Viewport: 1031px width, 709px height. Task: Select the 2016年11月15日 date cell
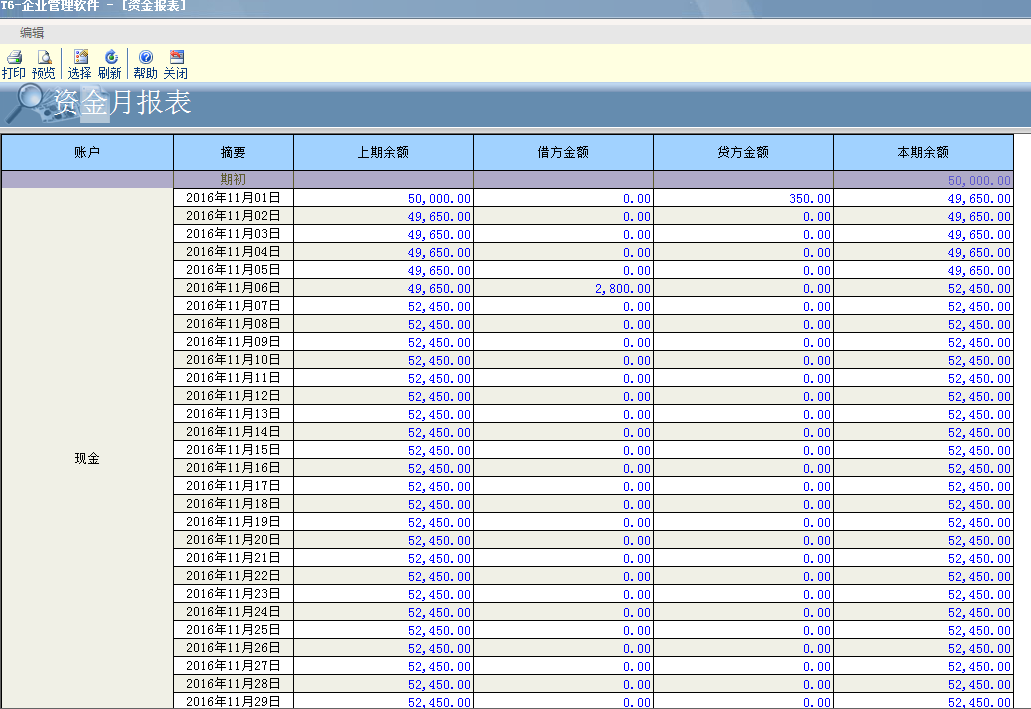tap(233, 450)
